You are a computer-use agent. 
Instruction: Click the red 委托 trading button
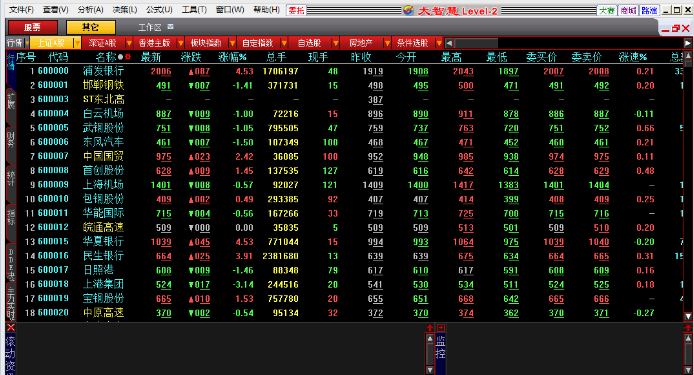[296, 10]
